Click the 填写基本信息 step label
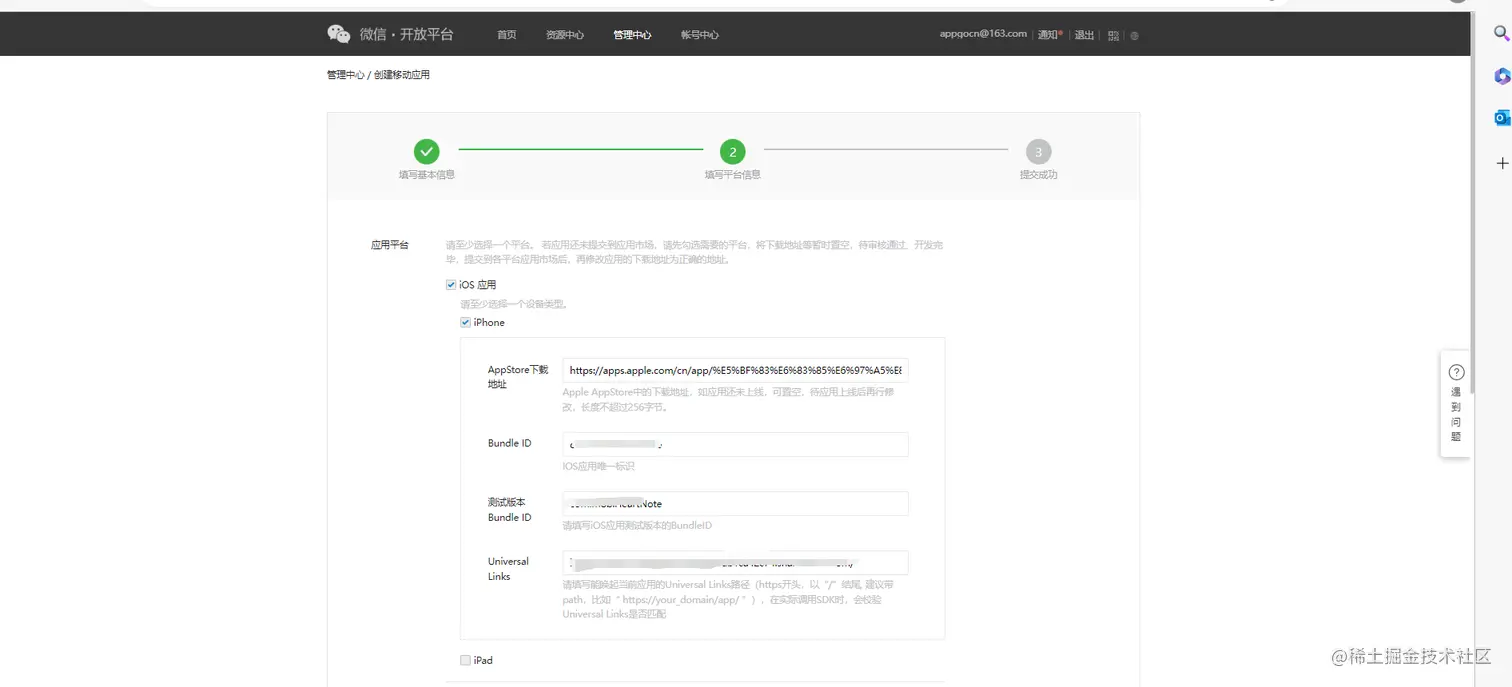Image resolution: width=1512 pixels, height=687 pixels. click(427, 175)
